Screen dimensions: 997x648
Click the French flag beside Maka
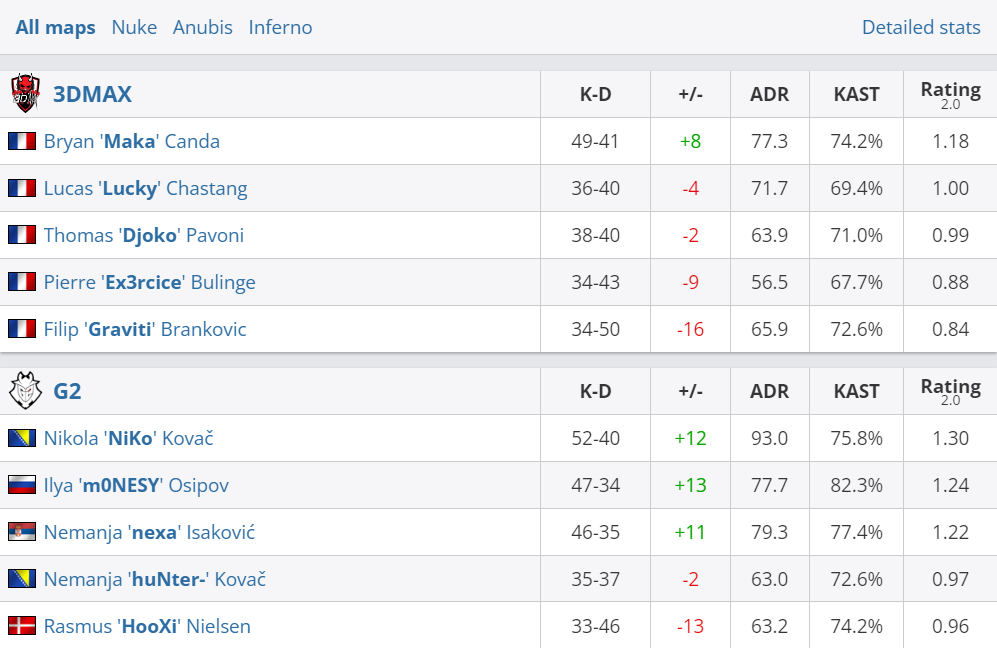coord(22,141)
